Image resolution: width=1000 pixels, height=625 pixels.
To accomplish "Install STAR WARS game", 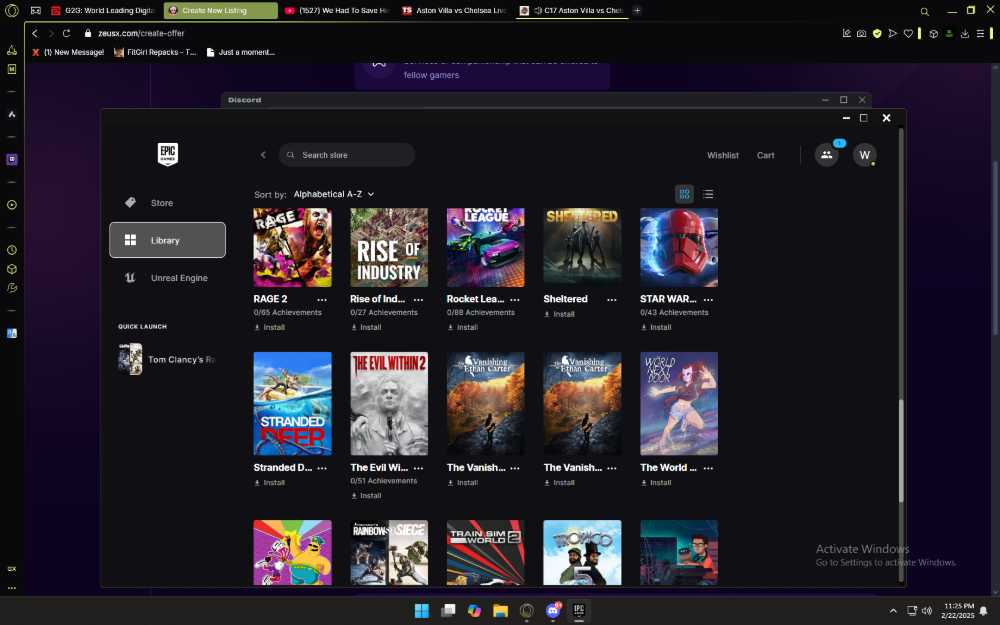I will coord(656,327).
